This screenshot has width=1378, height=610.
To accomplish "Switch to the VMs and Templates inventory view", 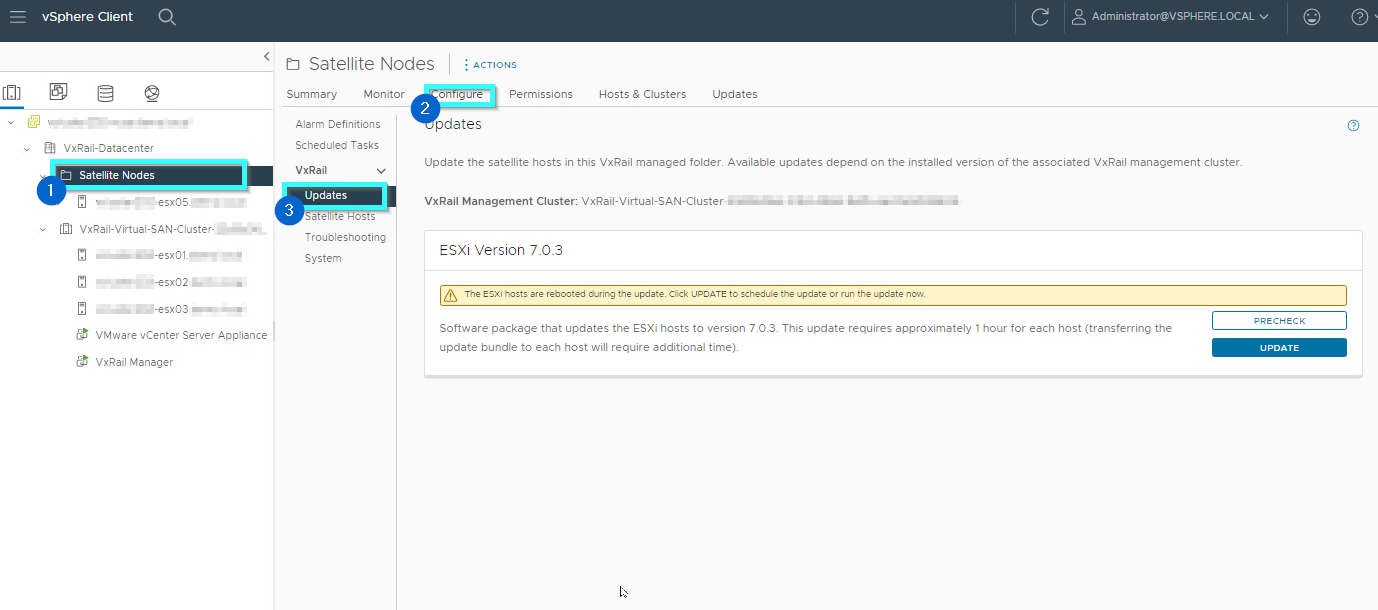I will click(59, 92).
